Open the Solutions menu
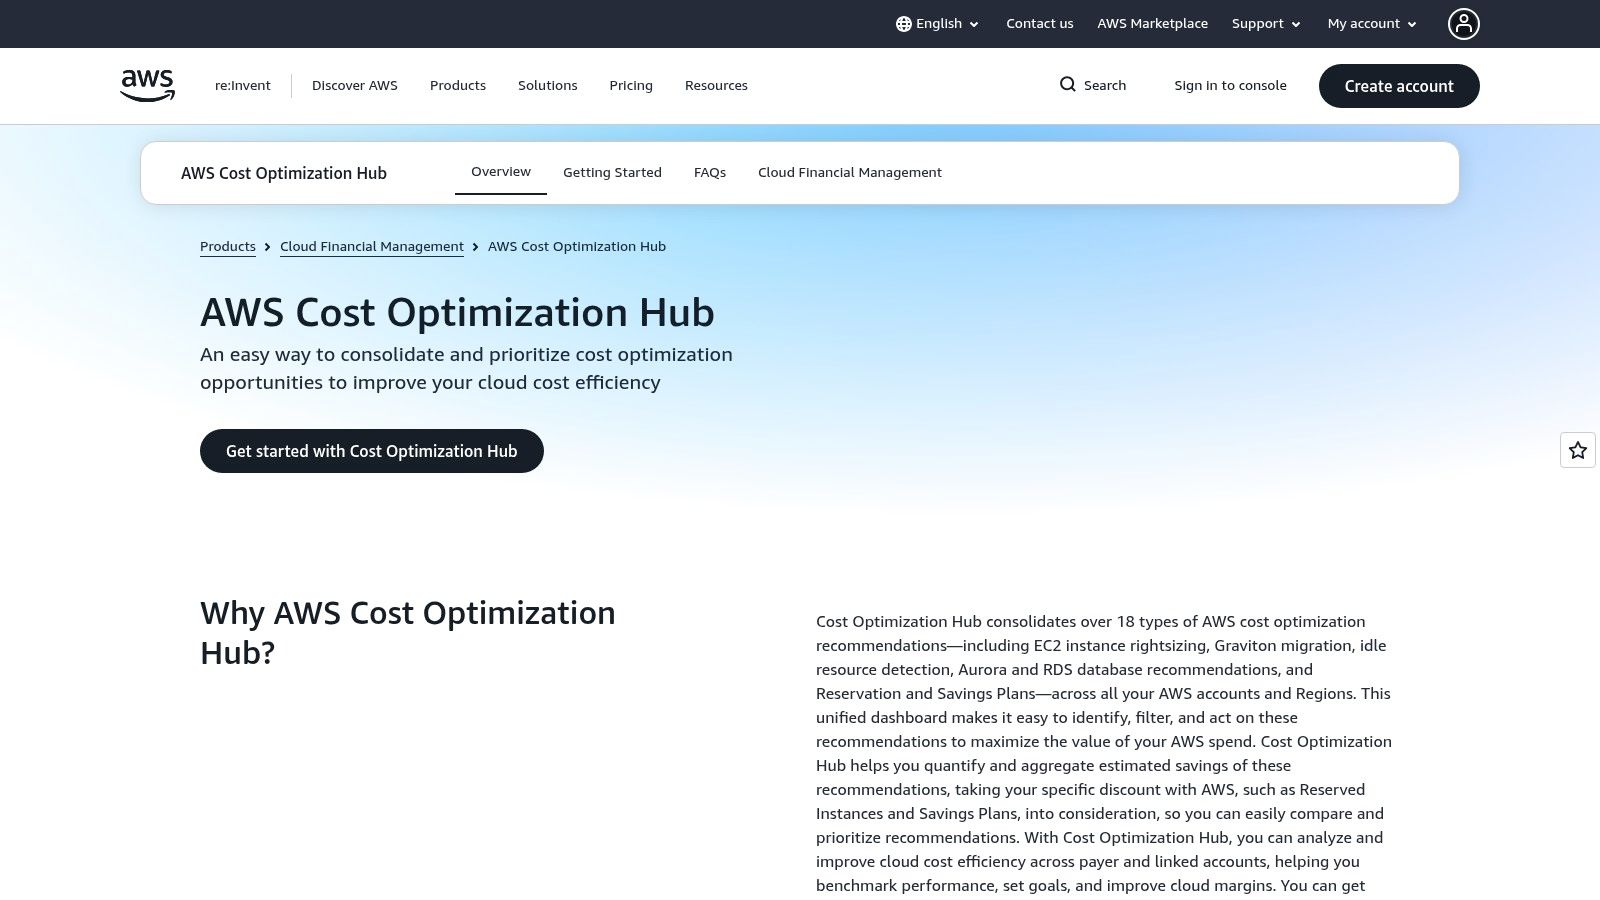Image resolution: width=1600 pixels, height=900 pixels. 548,86
